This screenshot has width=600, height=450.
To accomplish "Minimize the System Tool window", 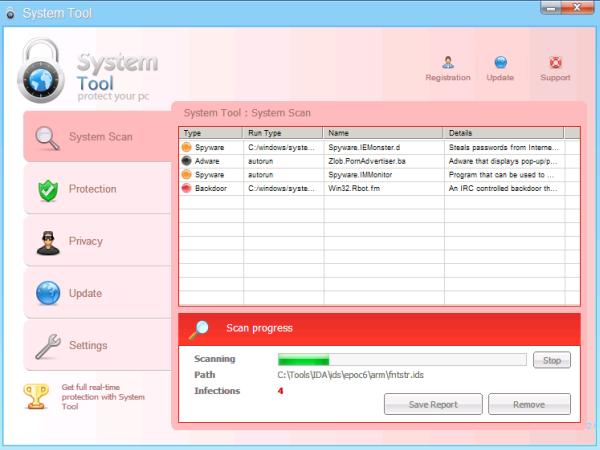I will pyautogui.click(x=551, y=8).
